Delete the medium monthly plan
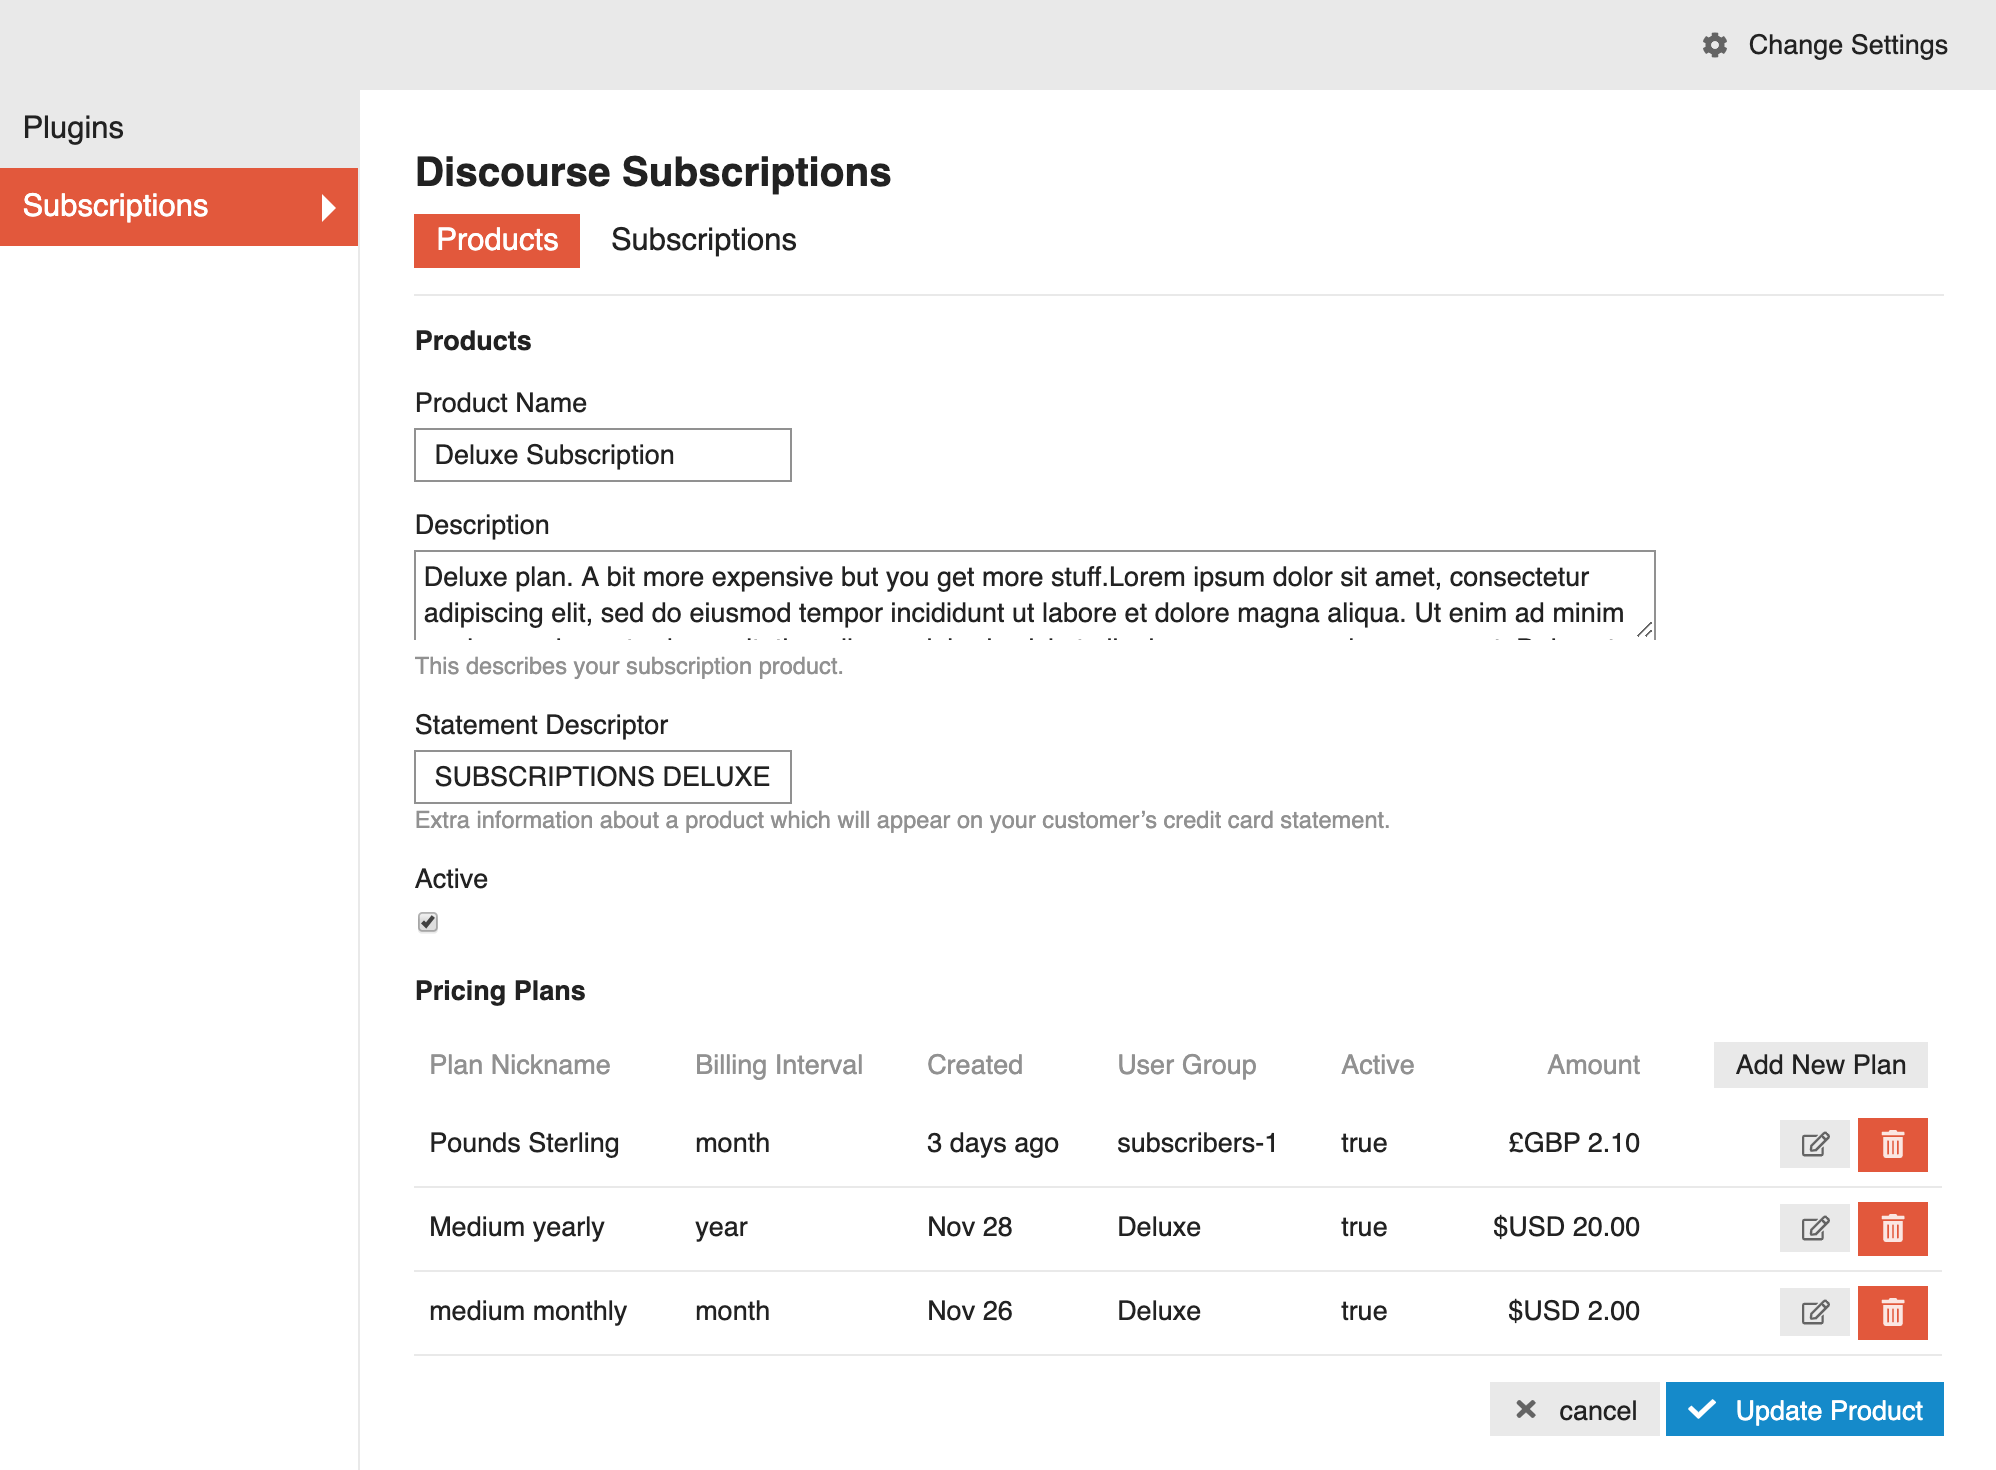This screenshot has height=1470, width=1996. click(x=1892, y=1312)
